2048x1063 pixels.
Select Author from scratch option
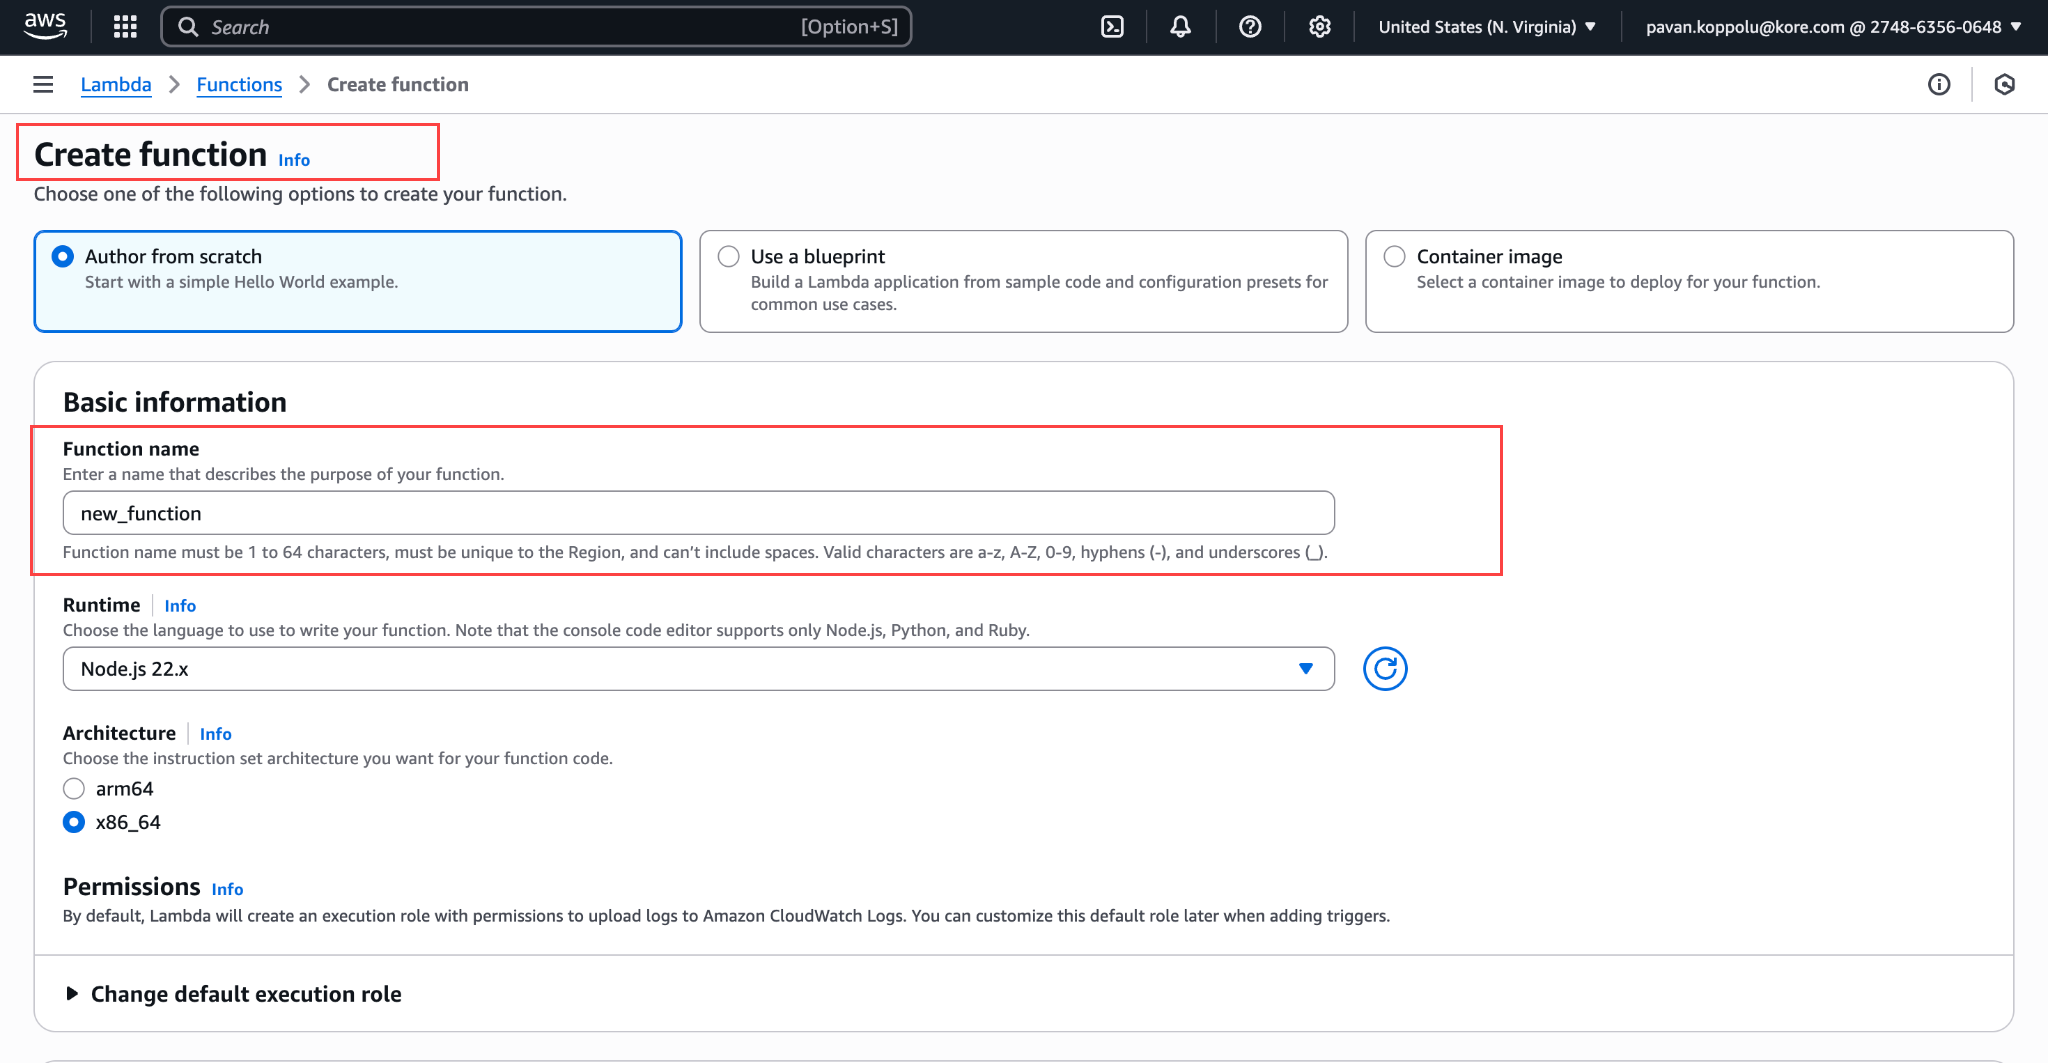(358, 281)
